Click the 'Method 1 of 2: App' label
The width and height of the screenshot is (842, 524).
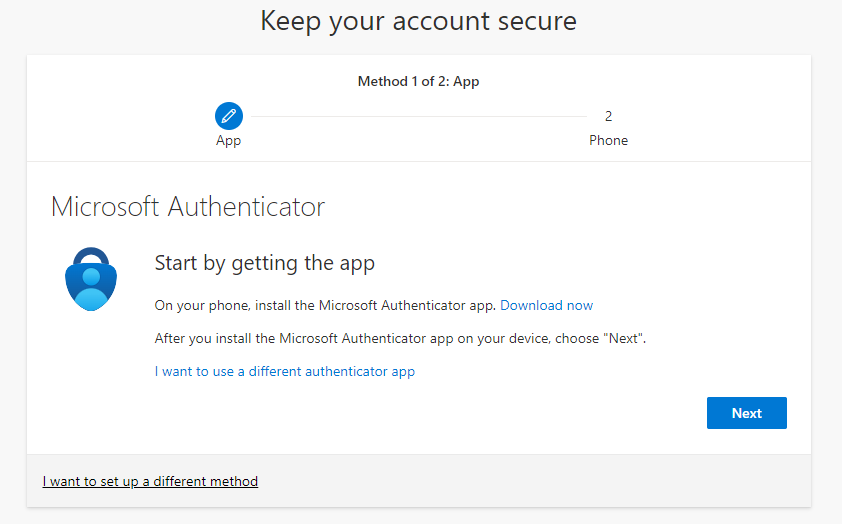[418, 82]
